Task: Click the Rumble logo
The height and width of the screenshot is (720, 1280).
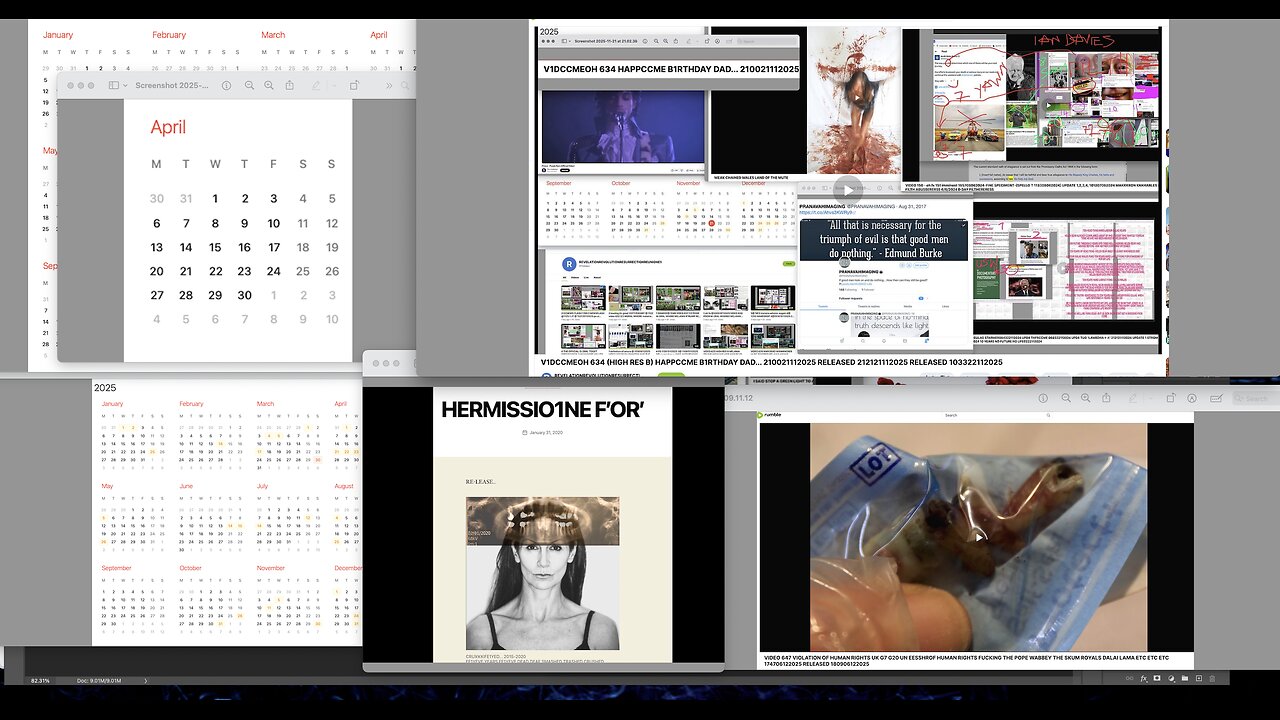Action: (771, 415)
